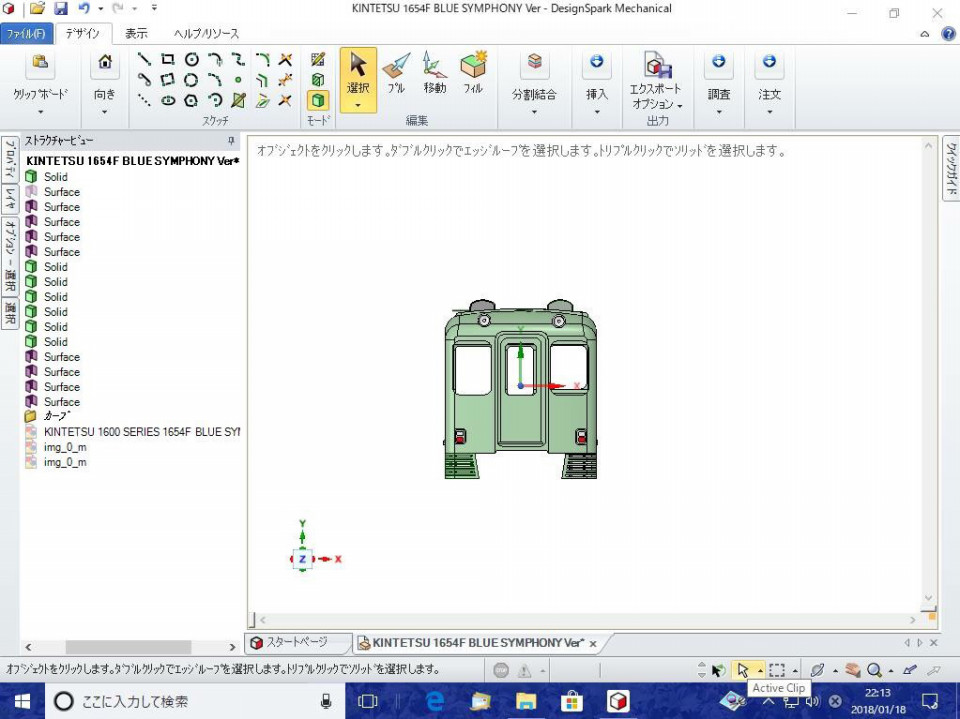Image resolution: width=960 pixels, height=719 pixels.
Task: Choose the Offset Curve tool
Action: coord(262,80)
